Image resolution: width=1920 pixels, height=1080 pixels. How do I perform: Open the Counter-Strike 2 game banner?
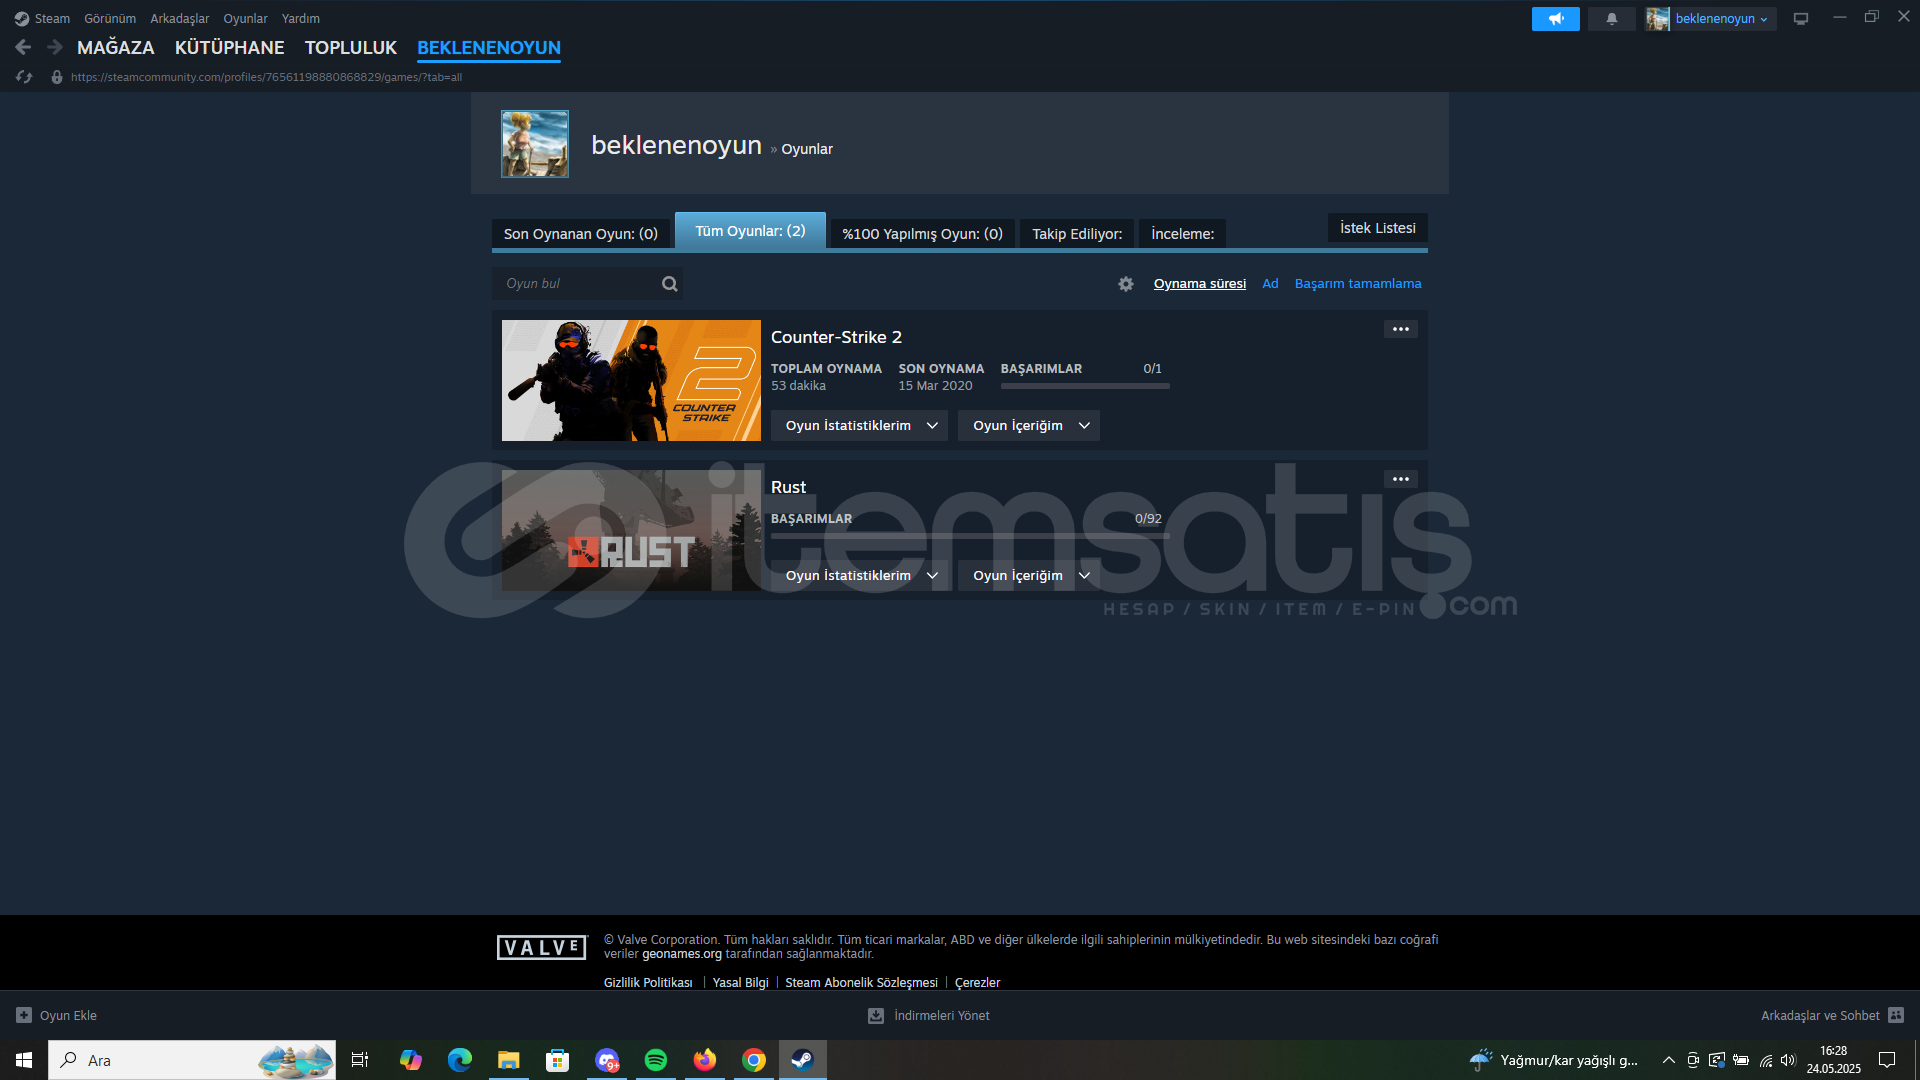click(631, 380)
